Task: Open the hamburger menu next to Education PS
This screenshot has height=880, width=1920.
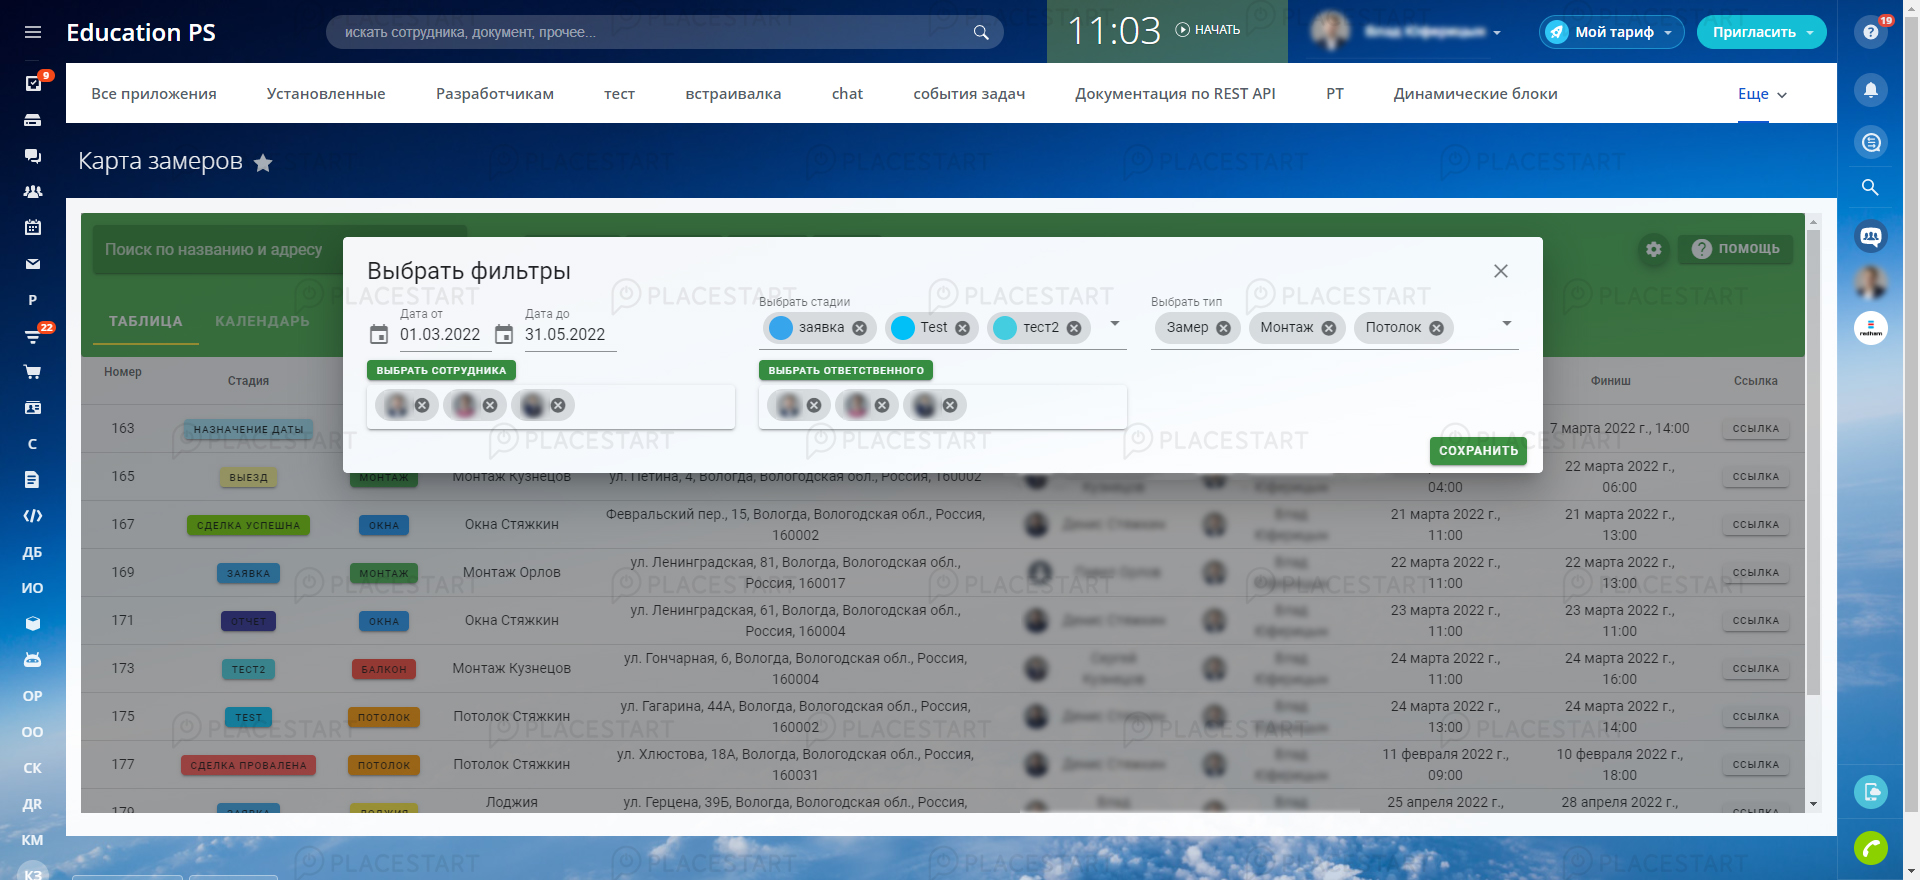Action: click(x=33, y=32)
